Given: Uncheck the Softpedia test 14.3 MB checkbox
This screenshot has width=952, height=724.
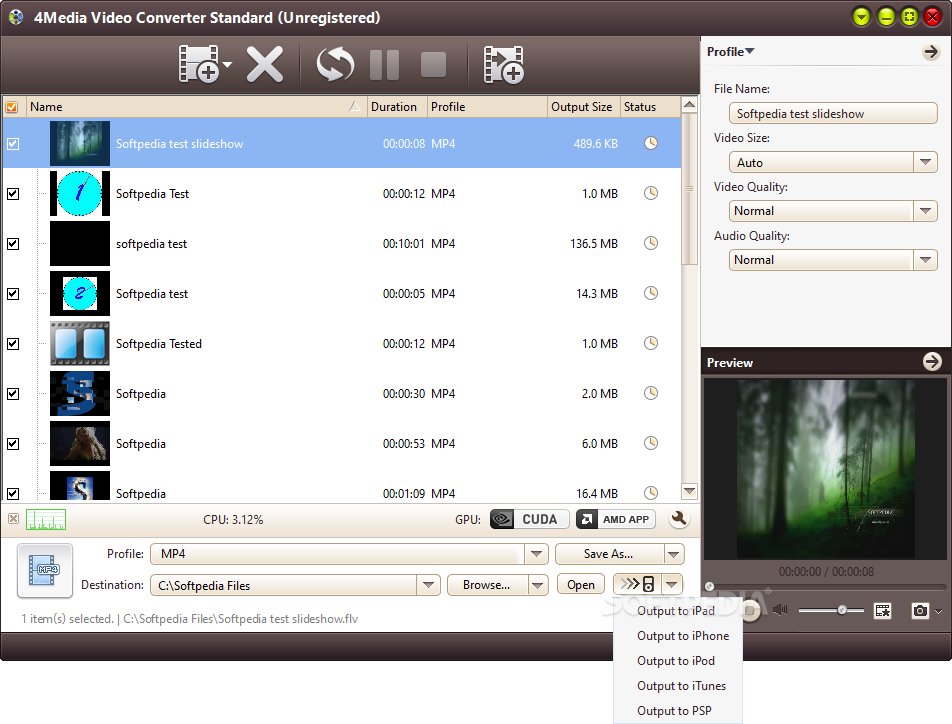Looking at the screenshot, I should point(13,294).
